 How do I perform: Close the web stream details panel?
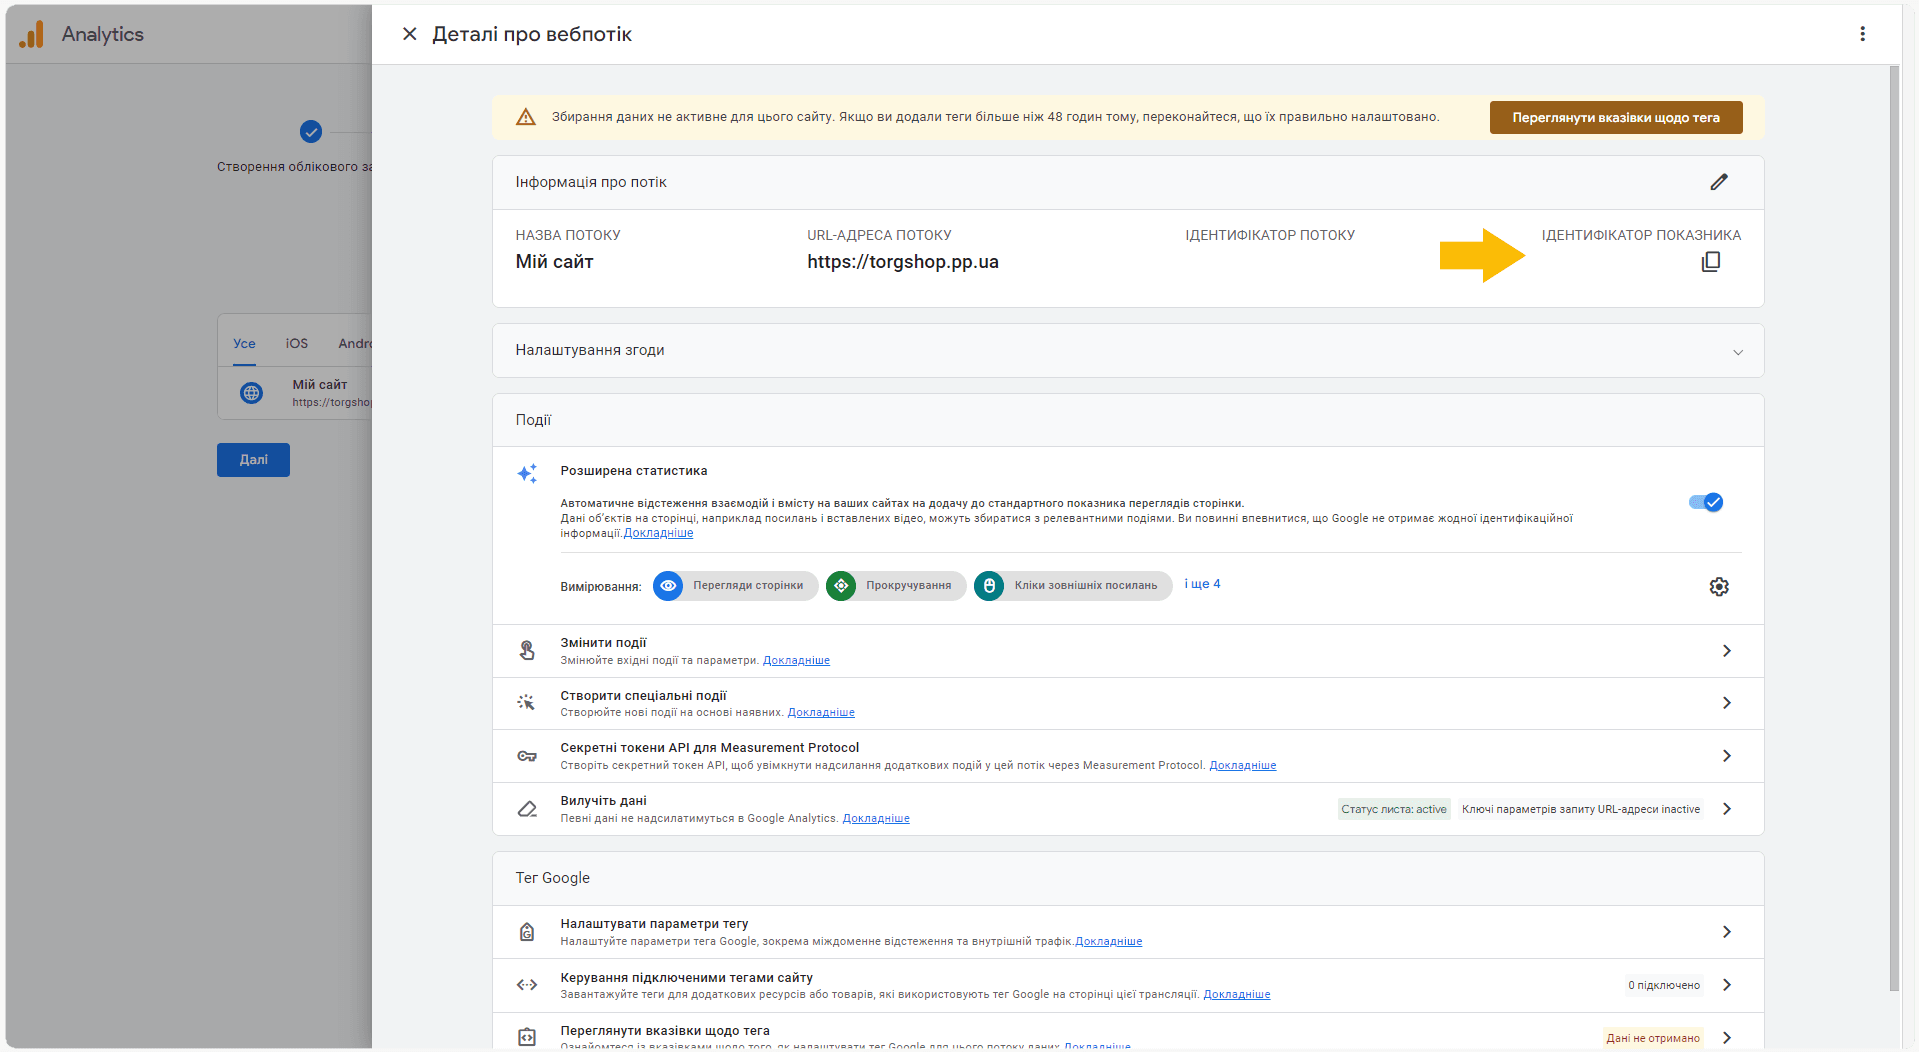click(x=409, y=34)
